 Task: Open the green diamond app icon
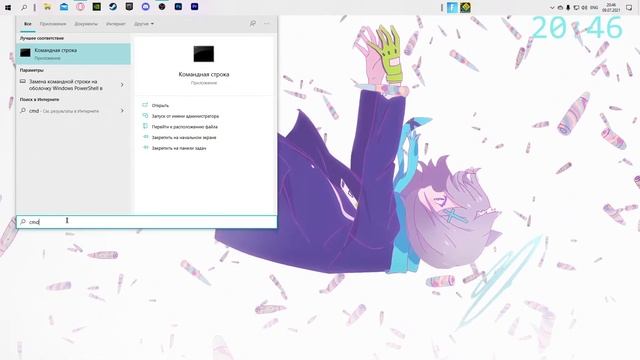[465, 7]
